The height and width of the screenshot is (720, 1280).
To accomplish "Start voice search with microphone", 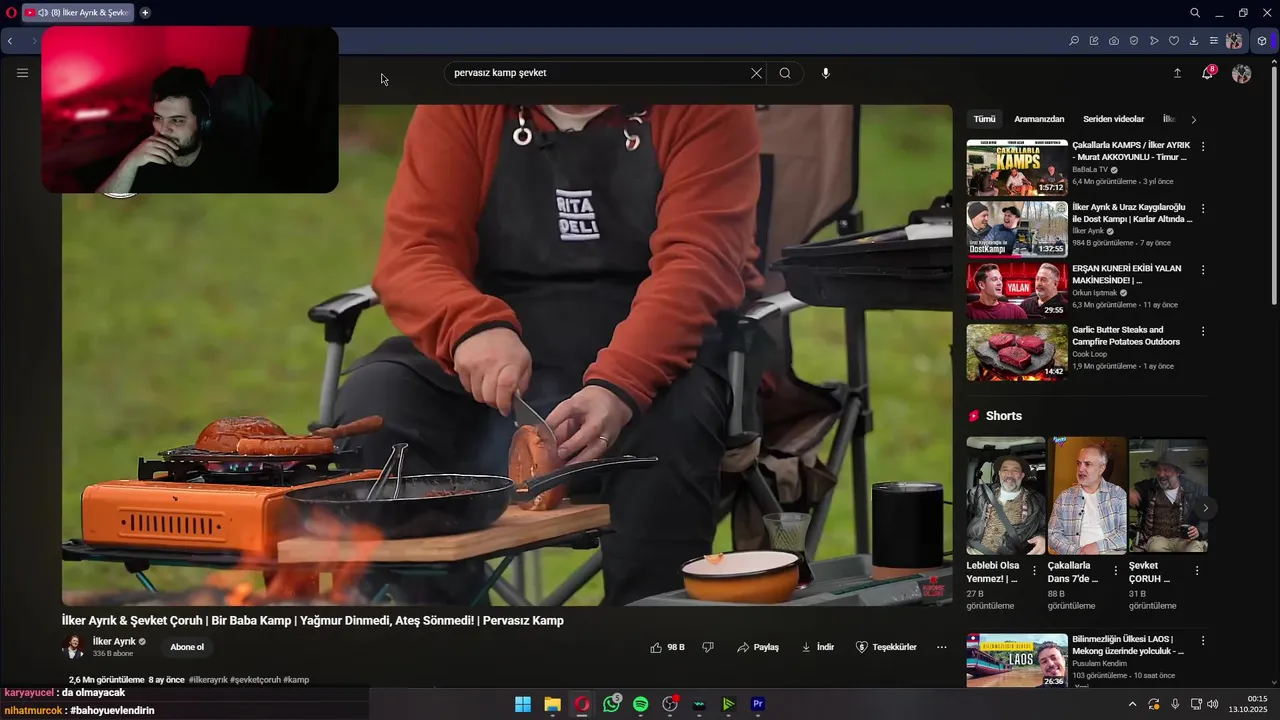I will [x=825, y=73].
